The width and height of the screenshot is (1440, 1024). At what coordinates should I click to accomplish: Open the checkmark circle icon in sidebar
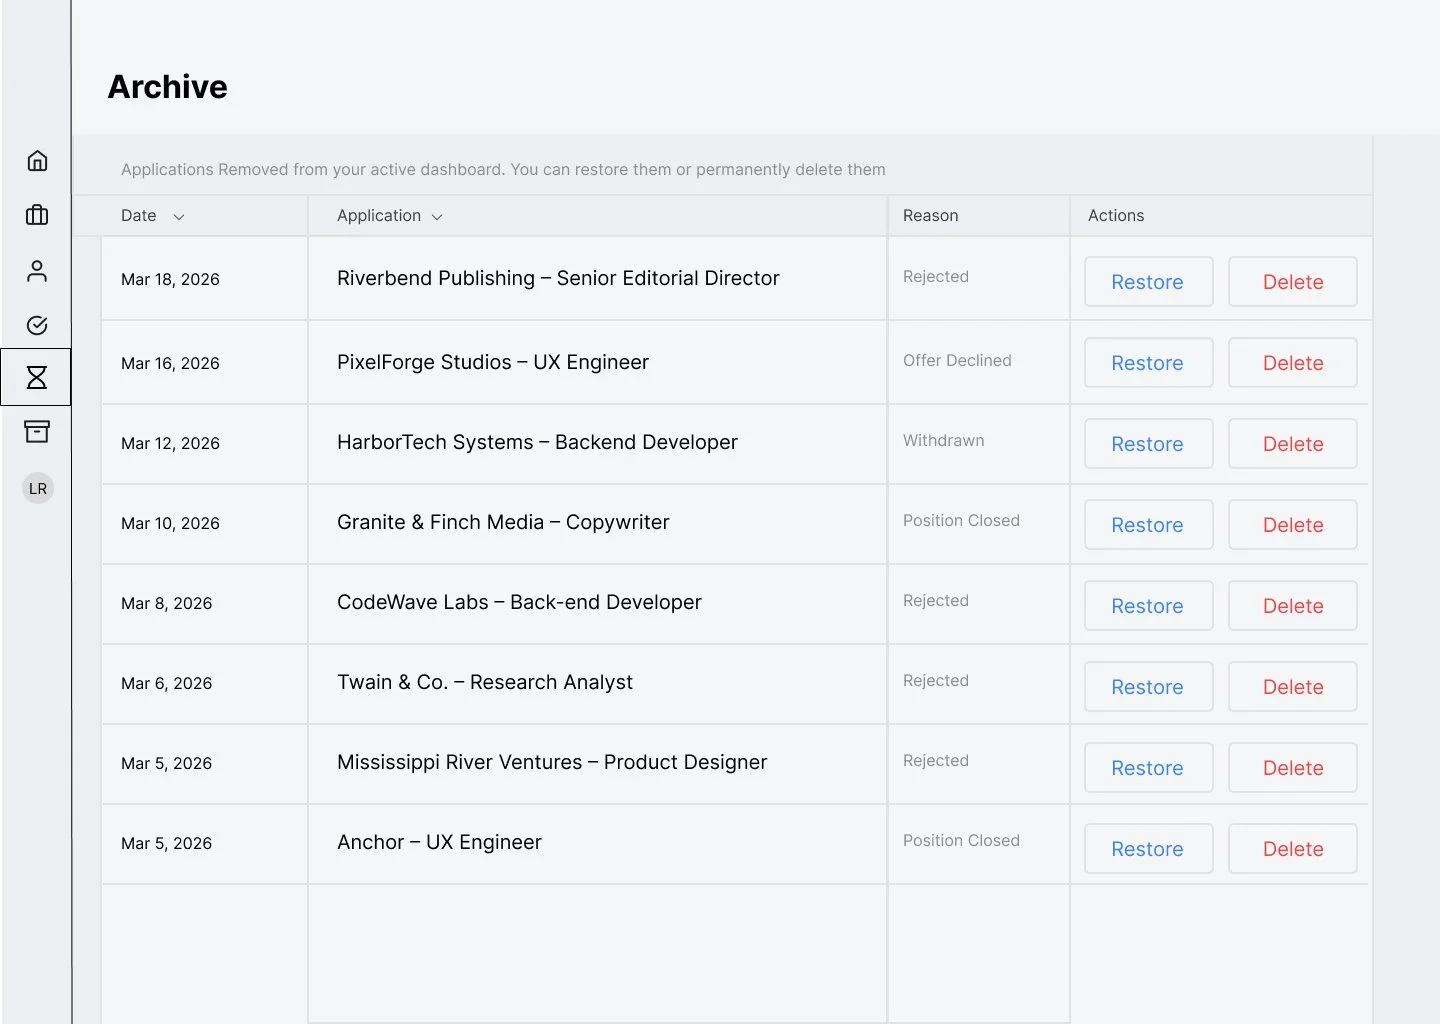point(37,325)
